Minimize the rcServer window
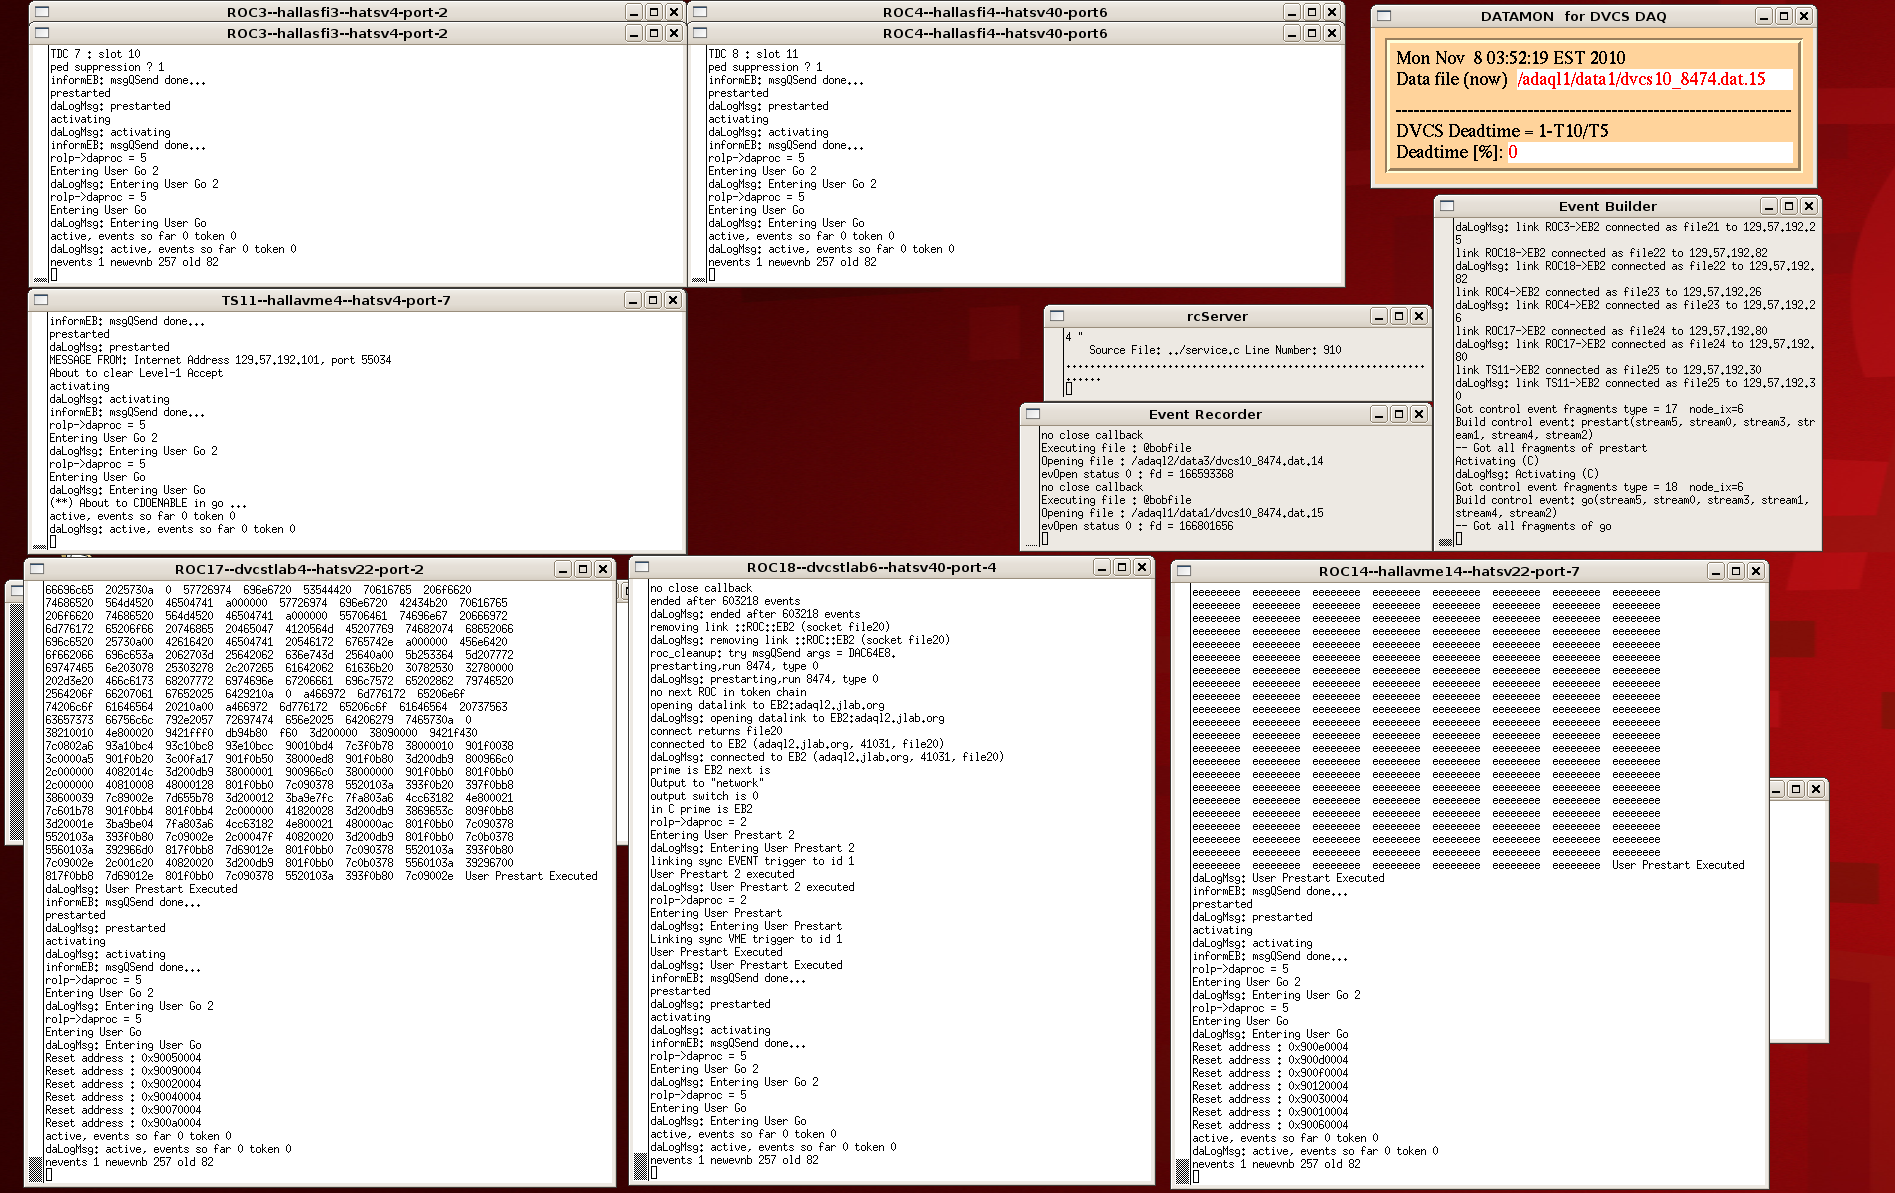Screen dimensions: 1895x1193 (1379, 316)
